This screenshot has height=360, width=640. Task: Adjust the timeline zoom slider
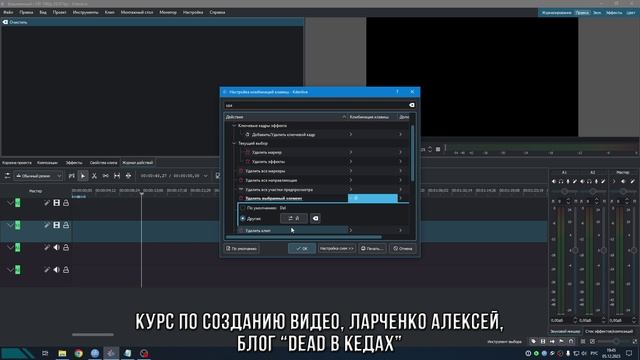(x=616, y=341)
